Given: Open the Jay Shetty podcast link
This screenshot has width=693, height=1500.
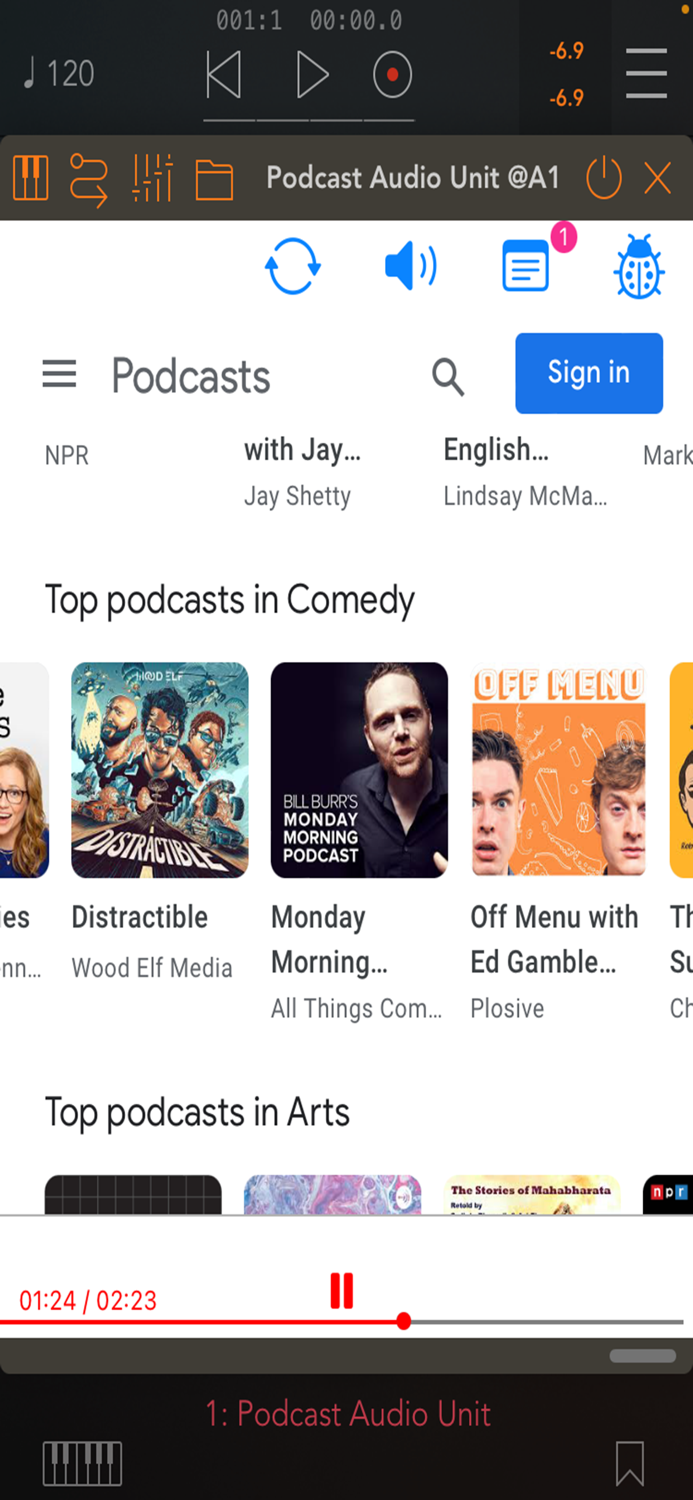Looking at the screenshot, I should (x=297, y=496).
